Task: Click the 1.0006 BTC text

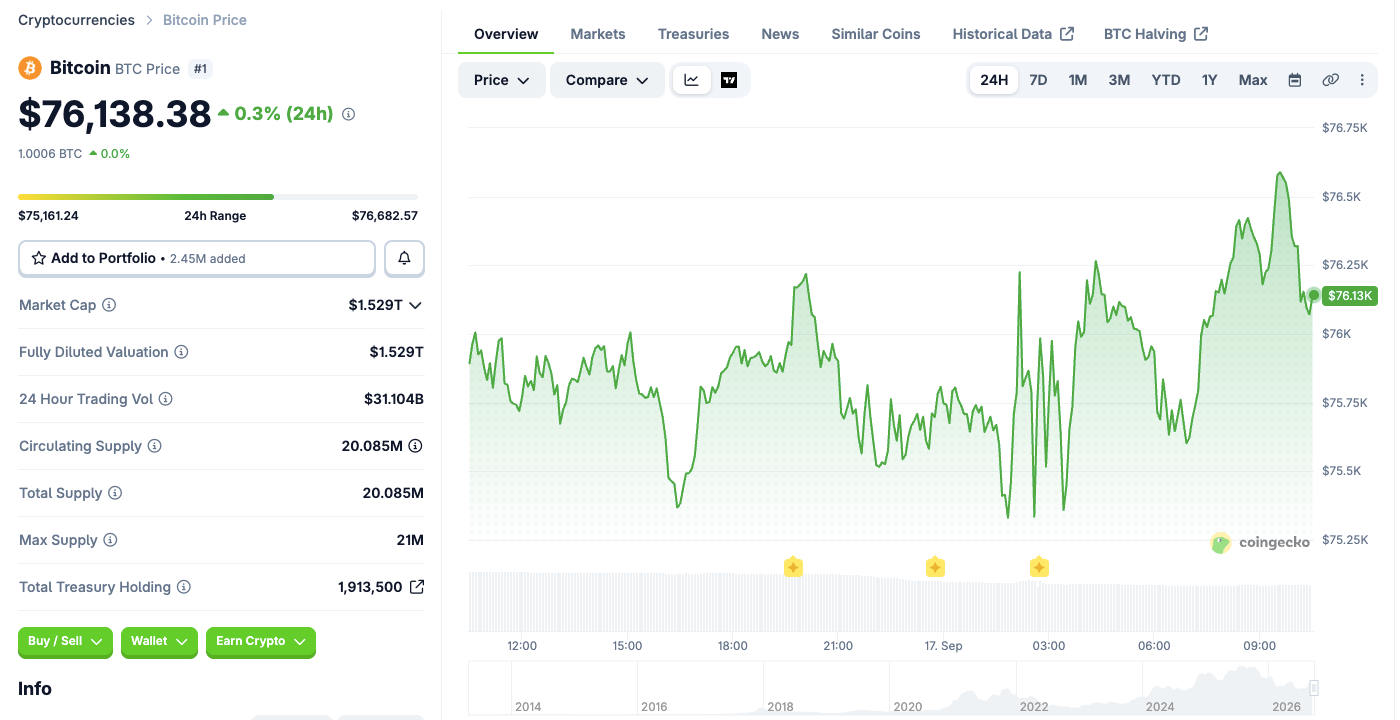Action: click(x=50, y=154)
